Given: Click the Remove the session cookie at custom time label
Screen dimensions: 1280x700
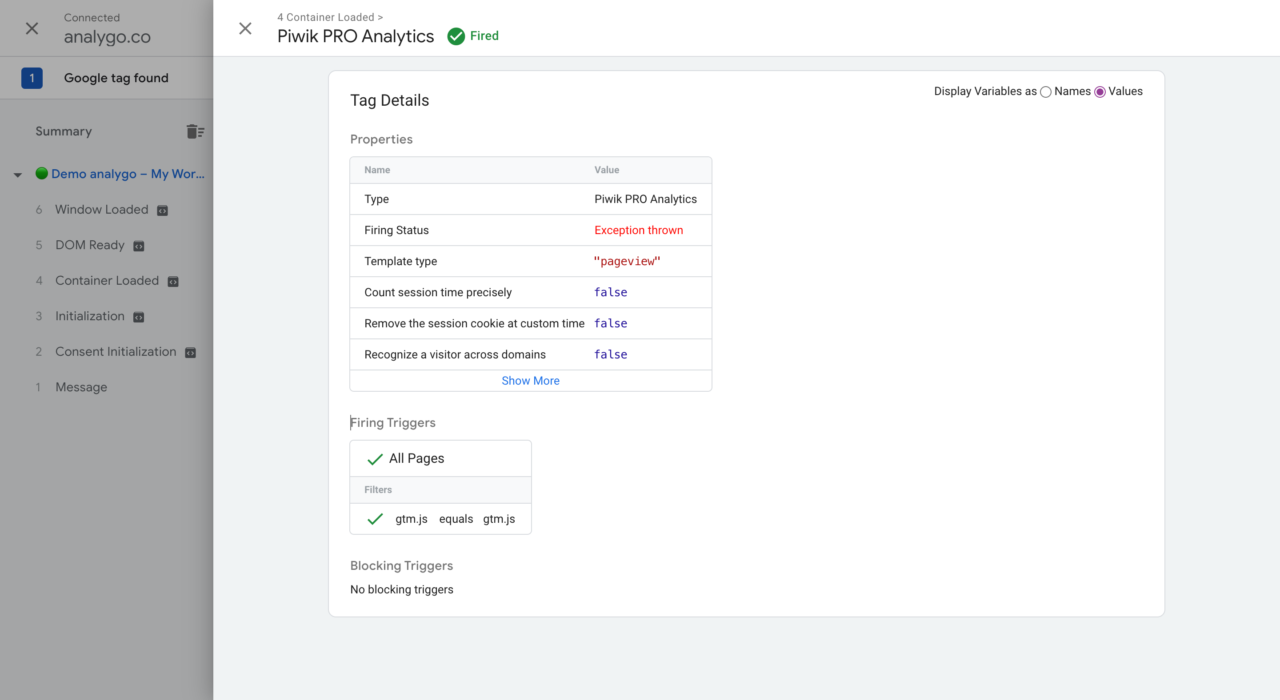Looking at the screenshot, I should pos(474,323).
